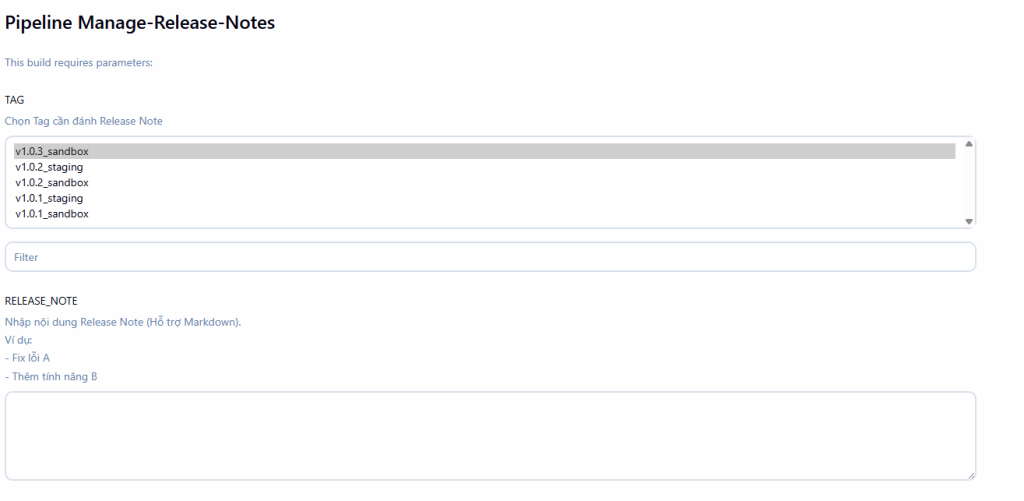Click the "- Thêm tính năng B" example line
The image size is (1024, 501).
tap(51, 377)
